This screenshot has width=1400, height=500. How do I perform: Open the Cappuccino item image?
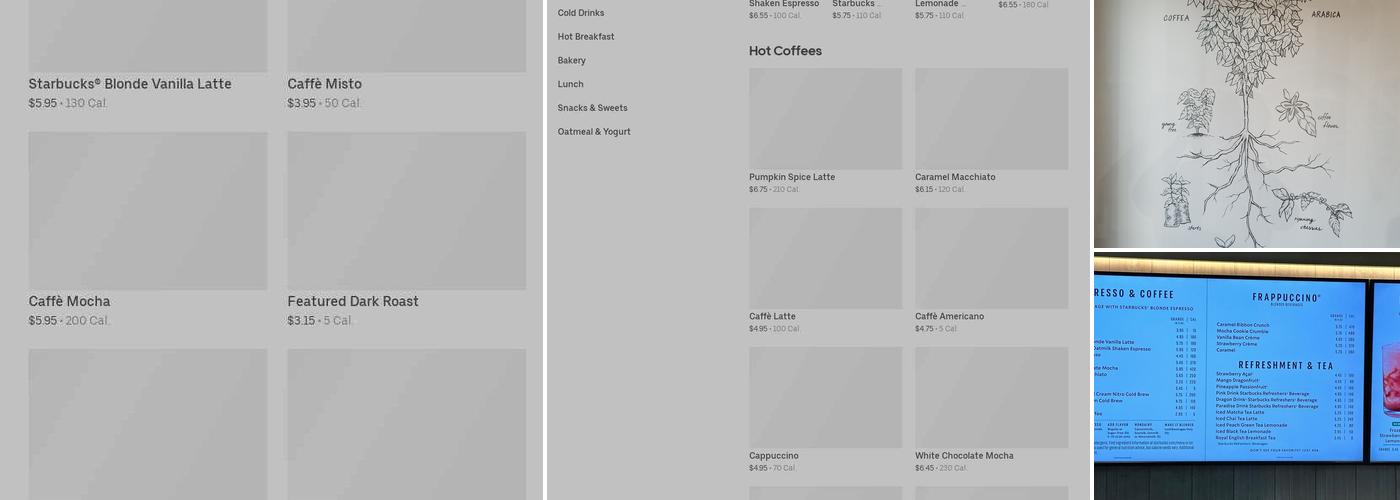[x=825, y=397]
